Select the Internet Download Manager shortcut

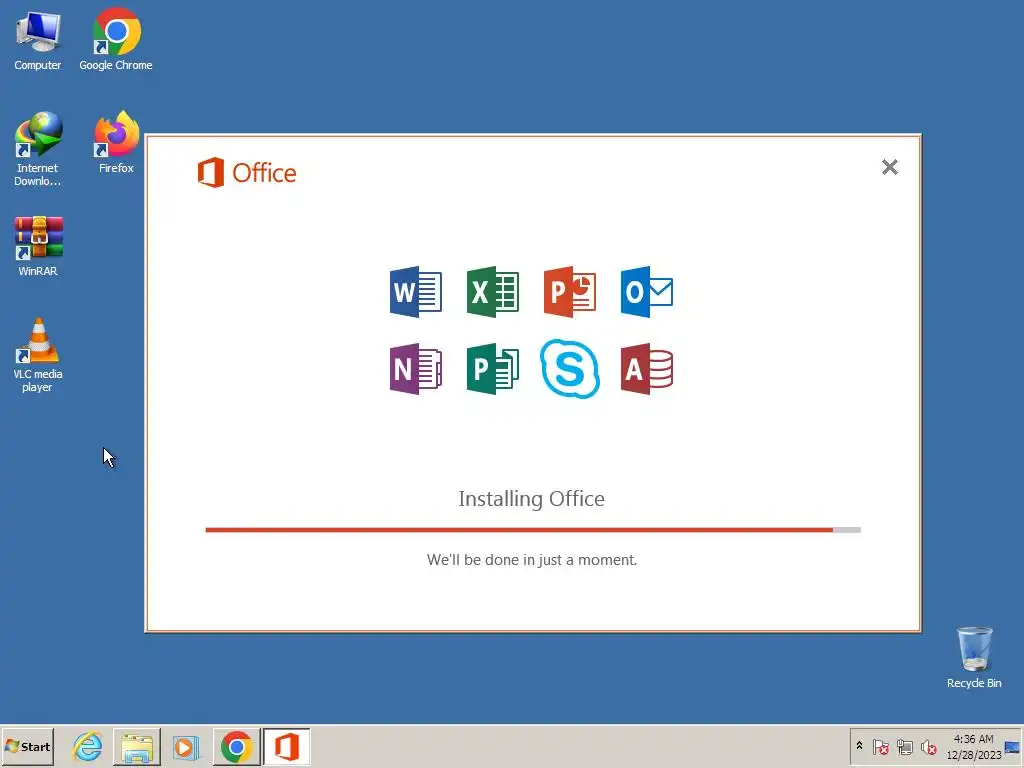pos(37,150)
